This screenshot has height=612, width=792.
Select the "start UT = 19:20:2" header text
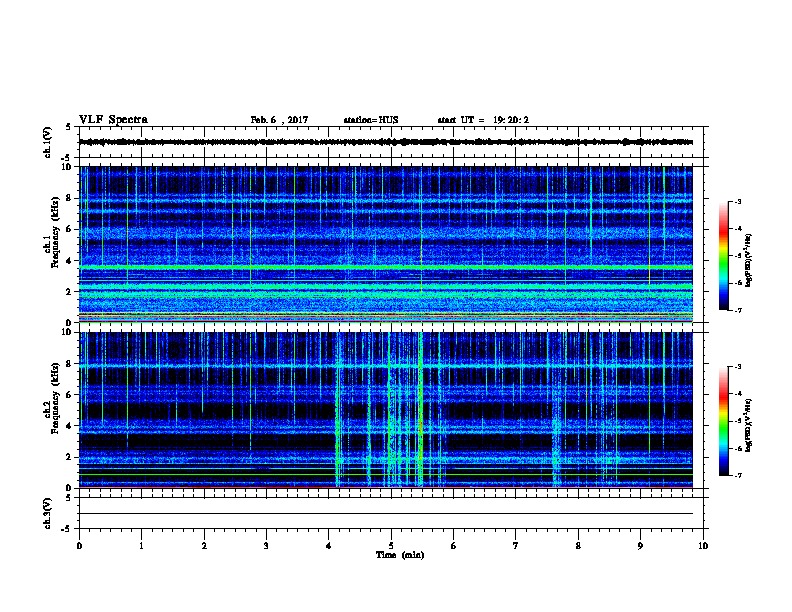(x=483, y=120)
